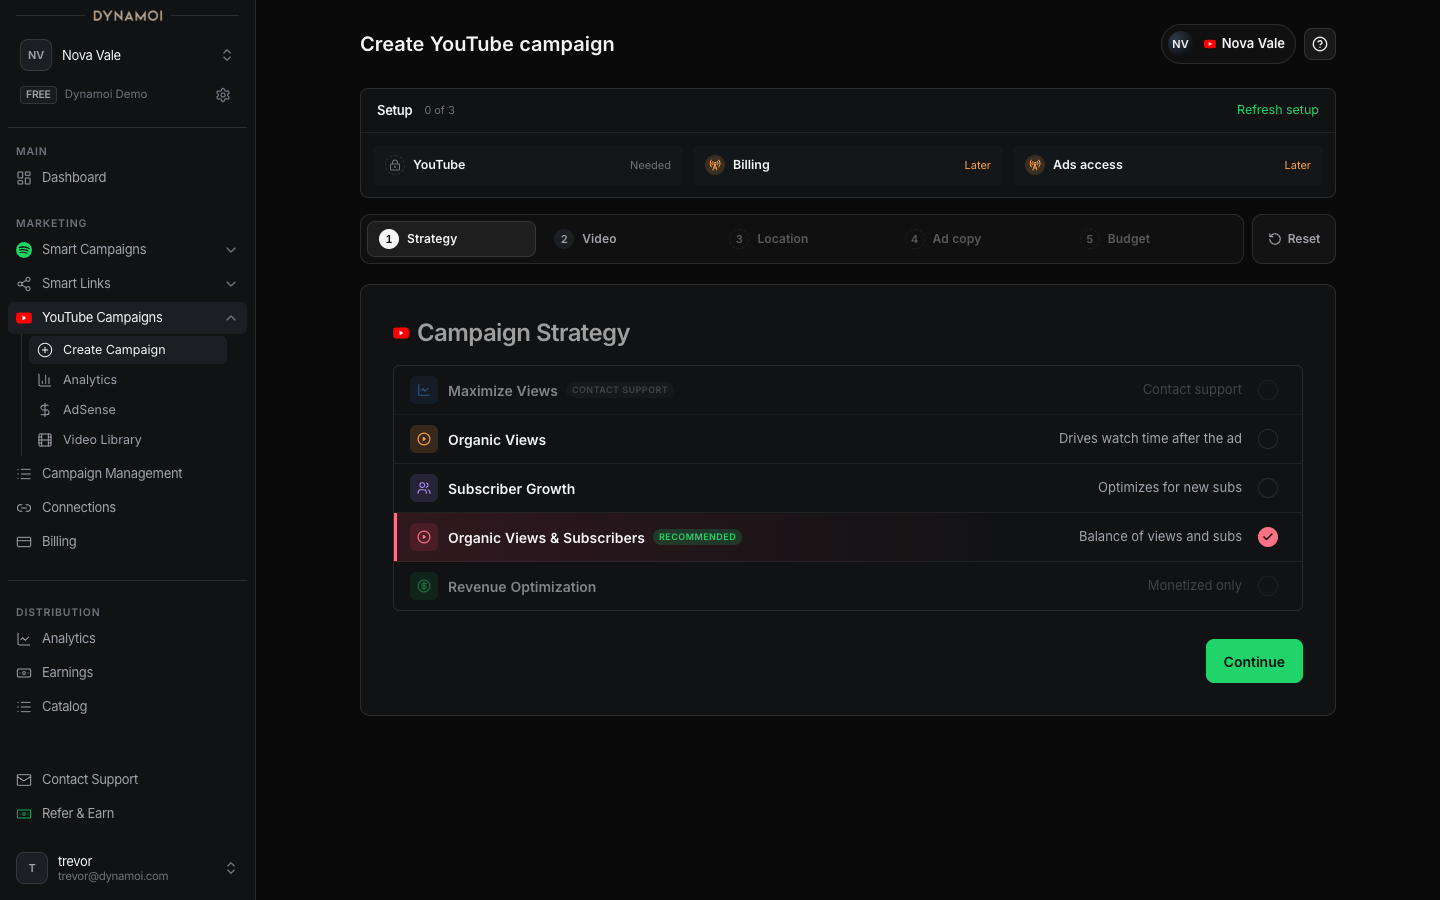Go to the Strategy step tab
Viewport: 1440px width, 900px height.
click(x=451, y=239)
